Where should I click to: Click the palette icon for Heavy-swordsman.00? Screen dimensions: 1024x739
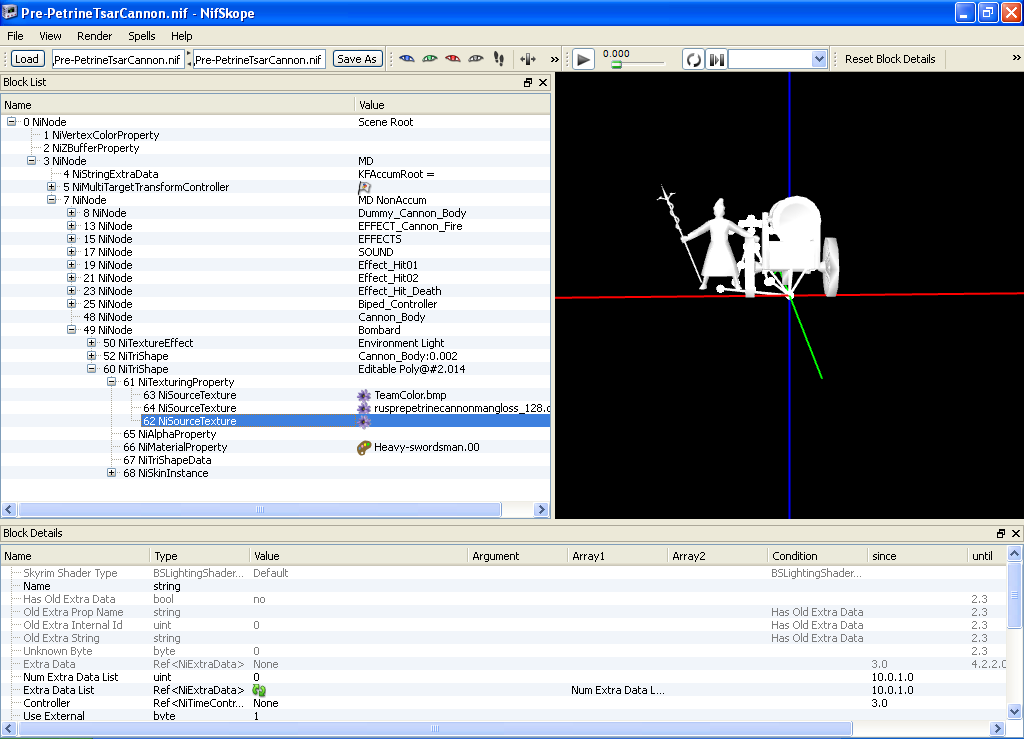click(364, 448)
